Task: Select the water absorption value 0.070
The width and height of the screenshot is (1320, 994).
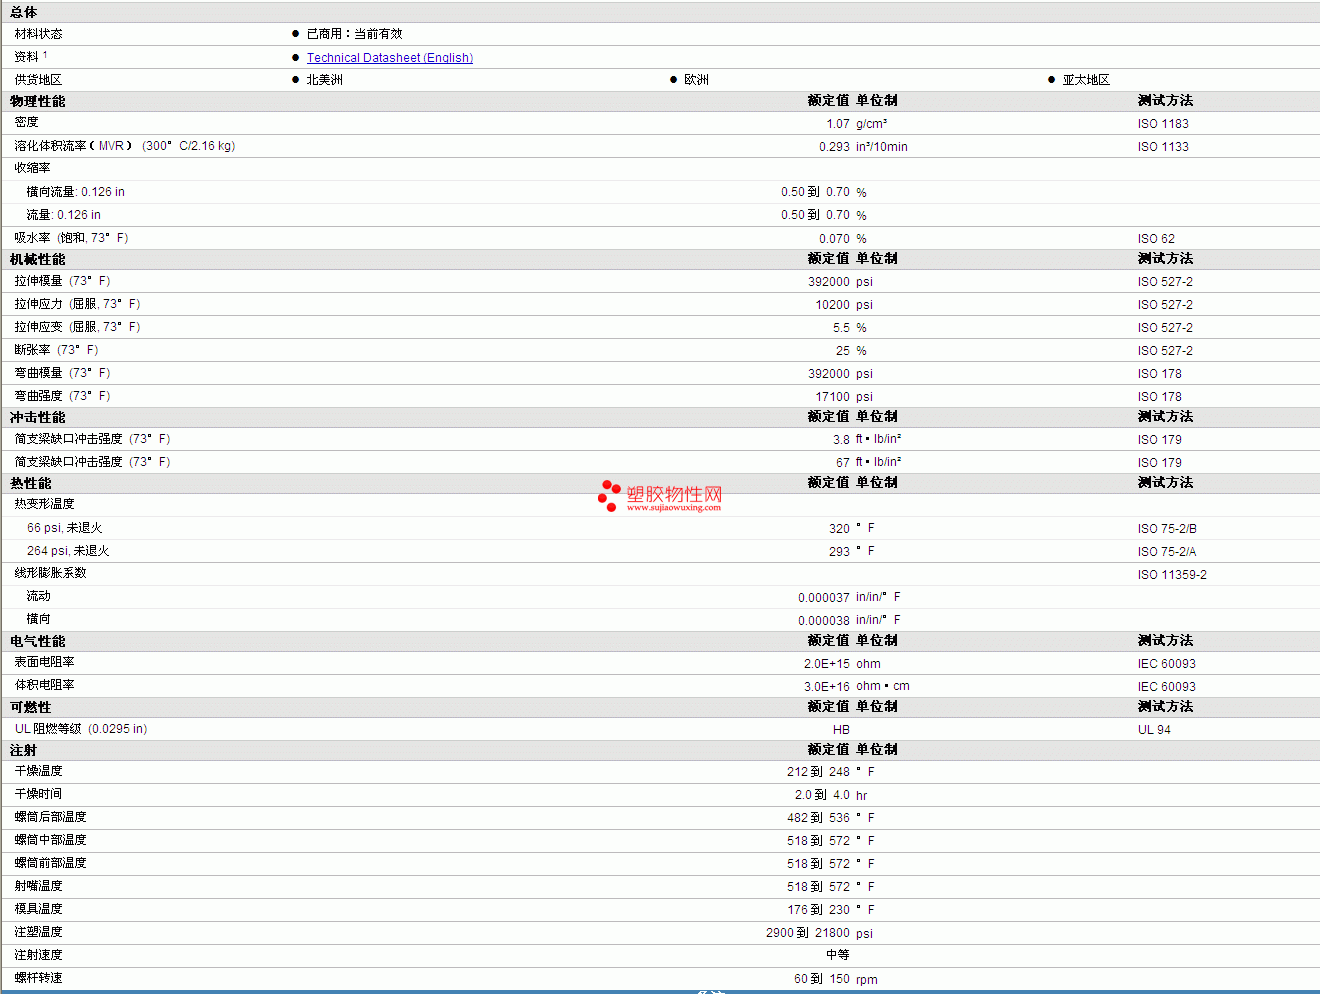Action: [x=834, y=239]
